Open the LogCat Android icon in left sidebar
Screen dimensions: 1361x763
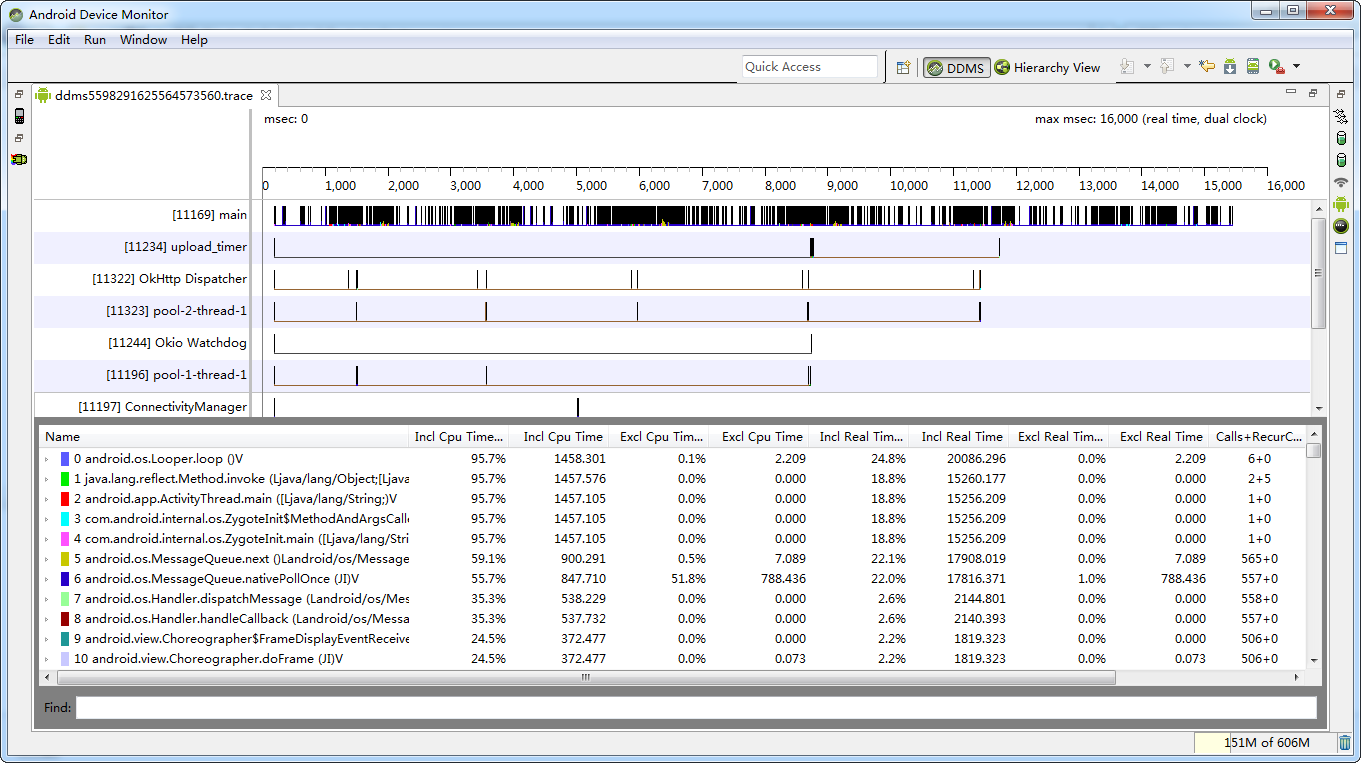click(19, 160)
